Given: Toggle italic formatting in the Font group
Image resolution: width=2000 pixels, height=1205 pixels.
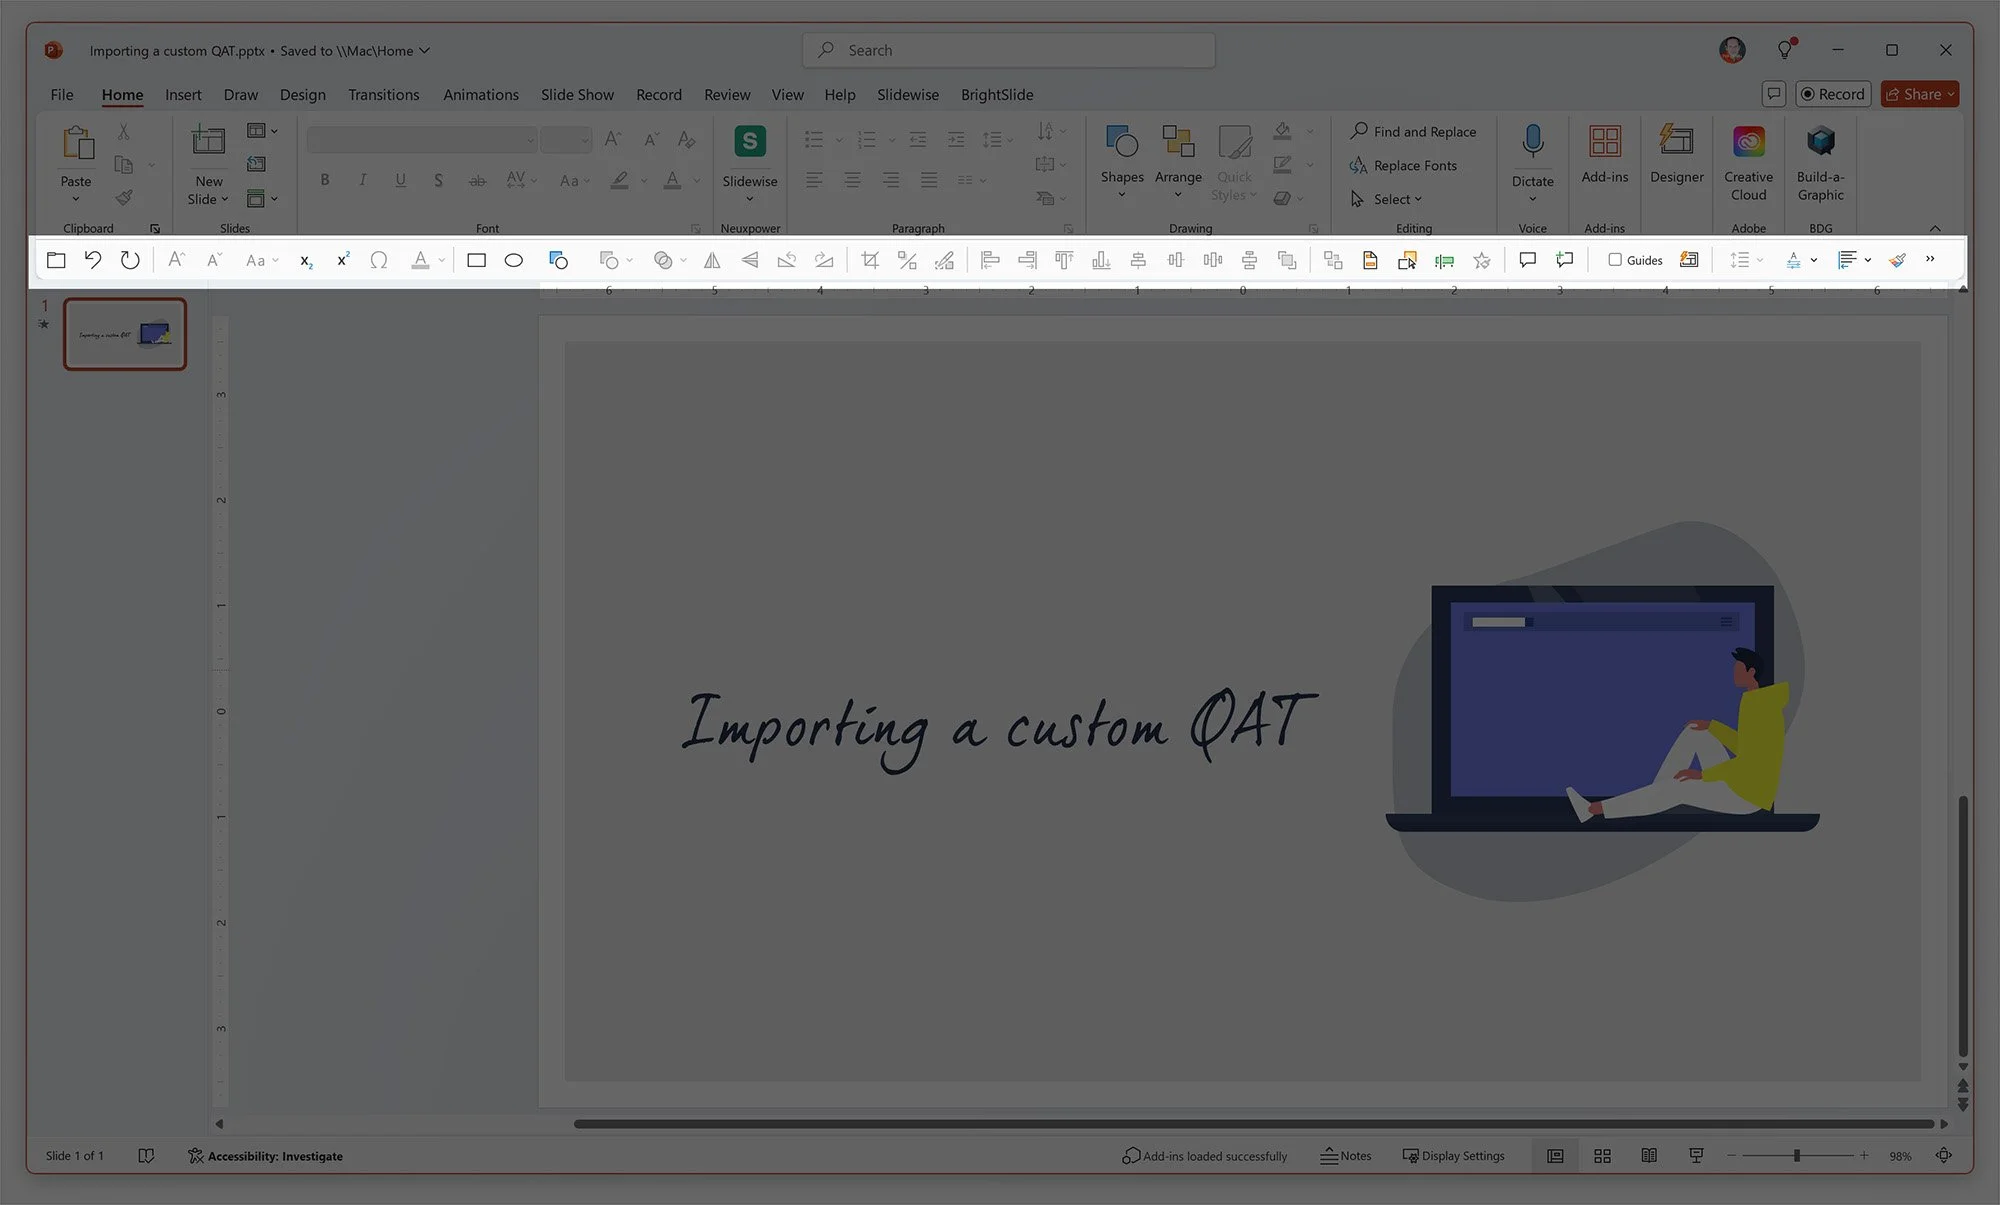Looking at the screenshot, I should coord(362,180).
